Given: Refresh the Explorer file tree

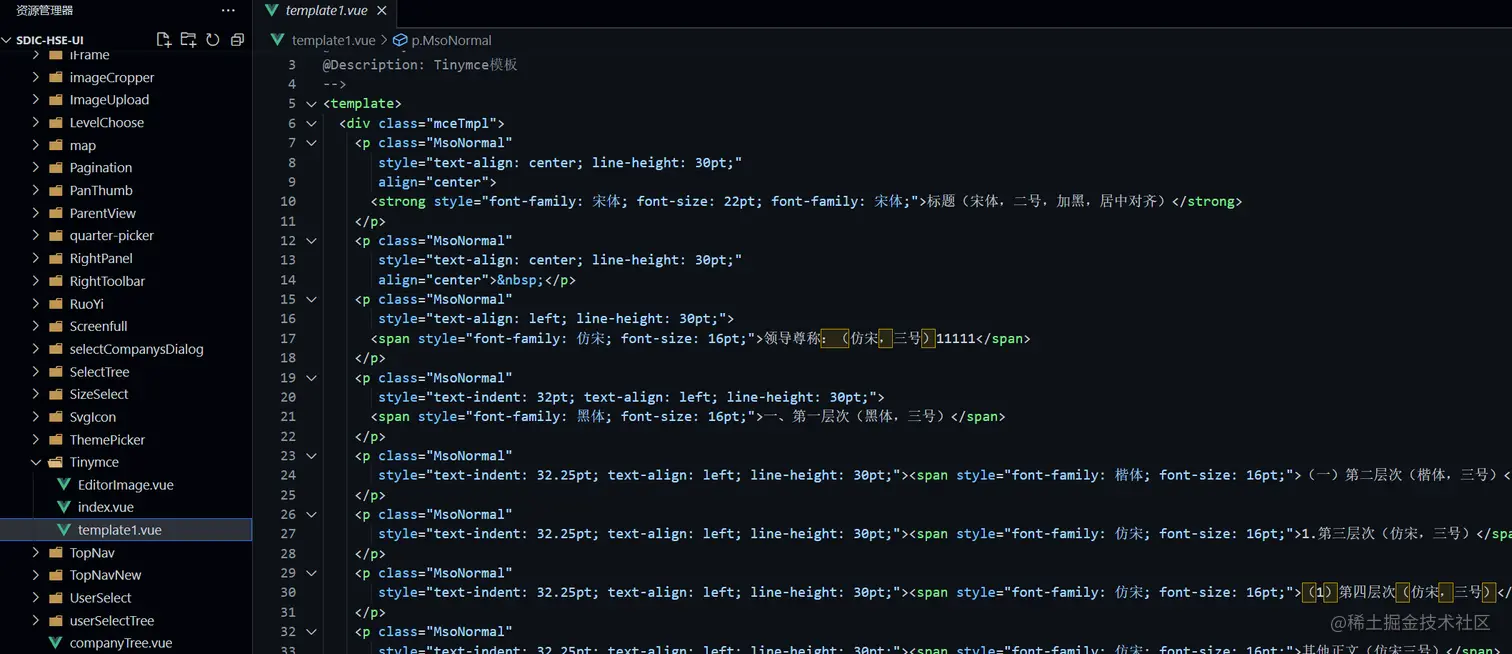Looking at the screenshot, I should (x=212, y=39).
